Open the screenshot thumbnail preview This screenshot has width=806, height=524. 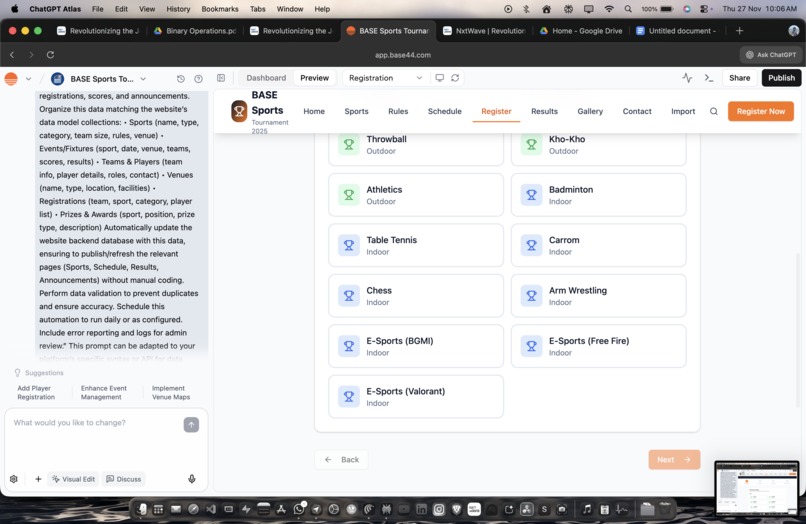coord(757,488)
